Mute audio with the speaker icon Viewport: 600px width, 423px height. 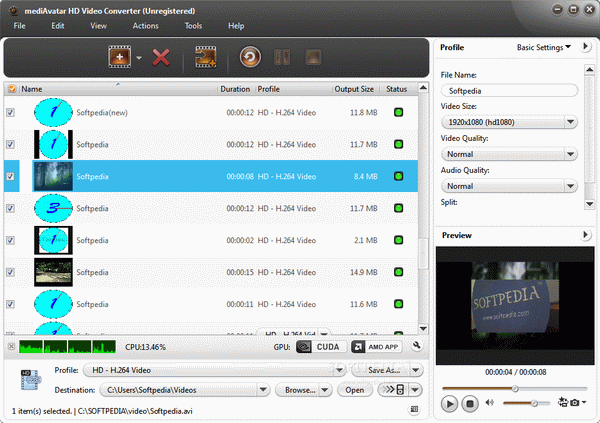[489, 402]
